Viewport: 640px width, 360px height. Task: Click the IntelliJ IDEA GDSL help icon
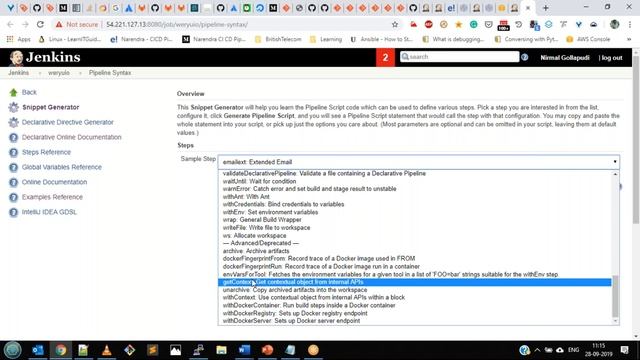[x=13, y=212]
